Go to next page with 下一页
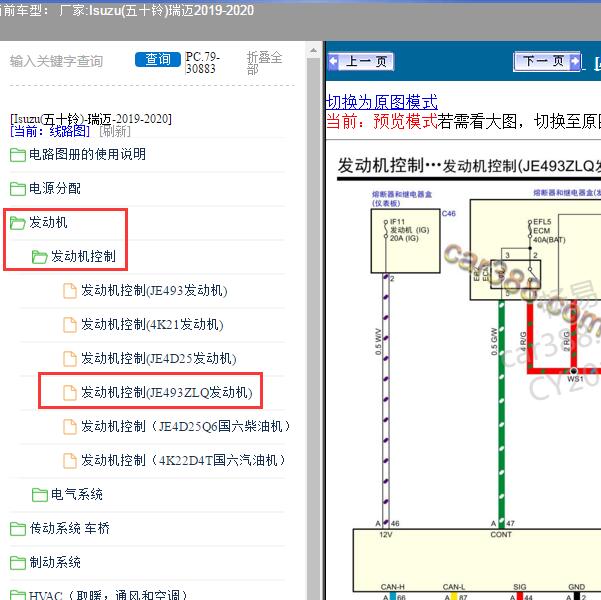 tap(547, 61)
